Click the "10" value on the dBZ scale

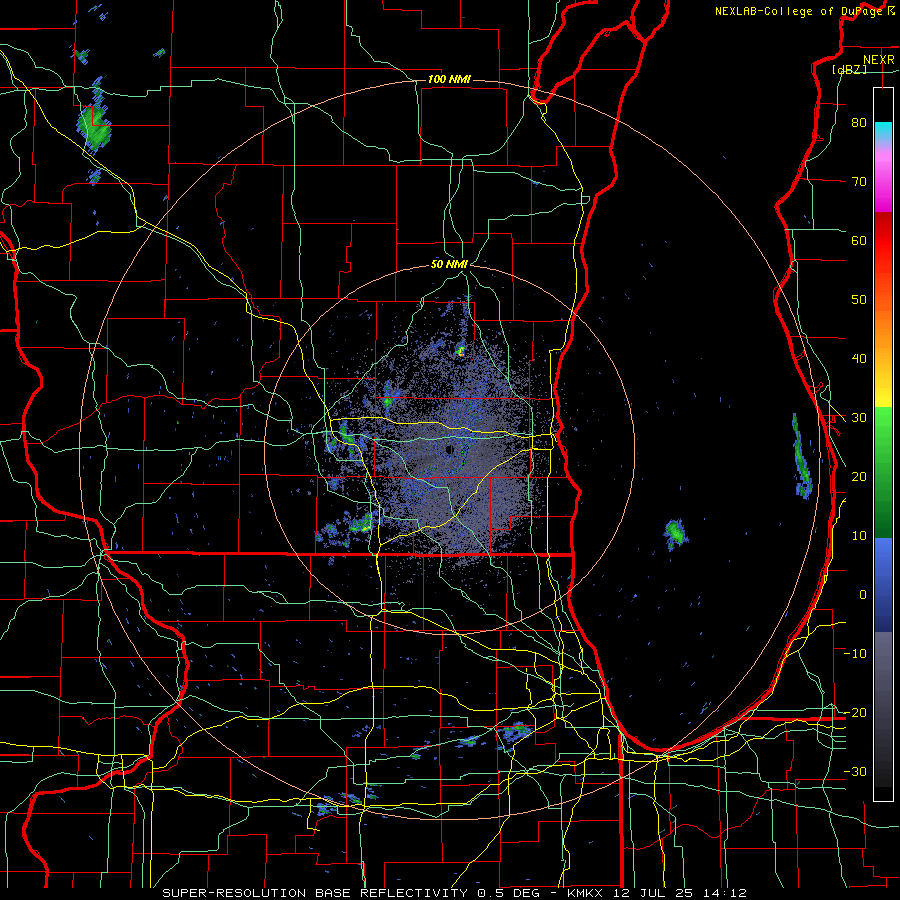(x=859, y=536)
